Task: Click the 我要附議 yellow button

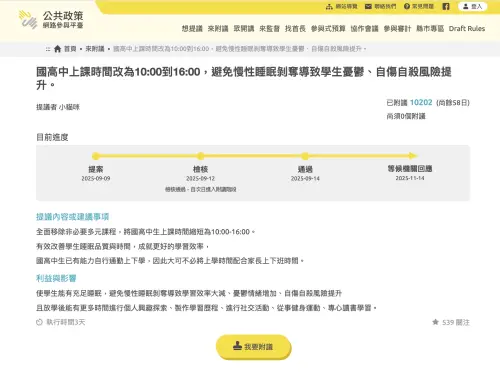Action: pos(254,347)
